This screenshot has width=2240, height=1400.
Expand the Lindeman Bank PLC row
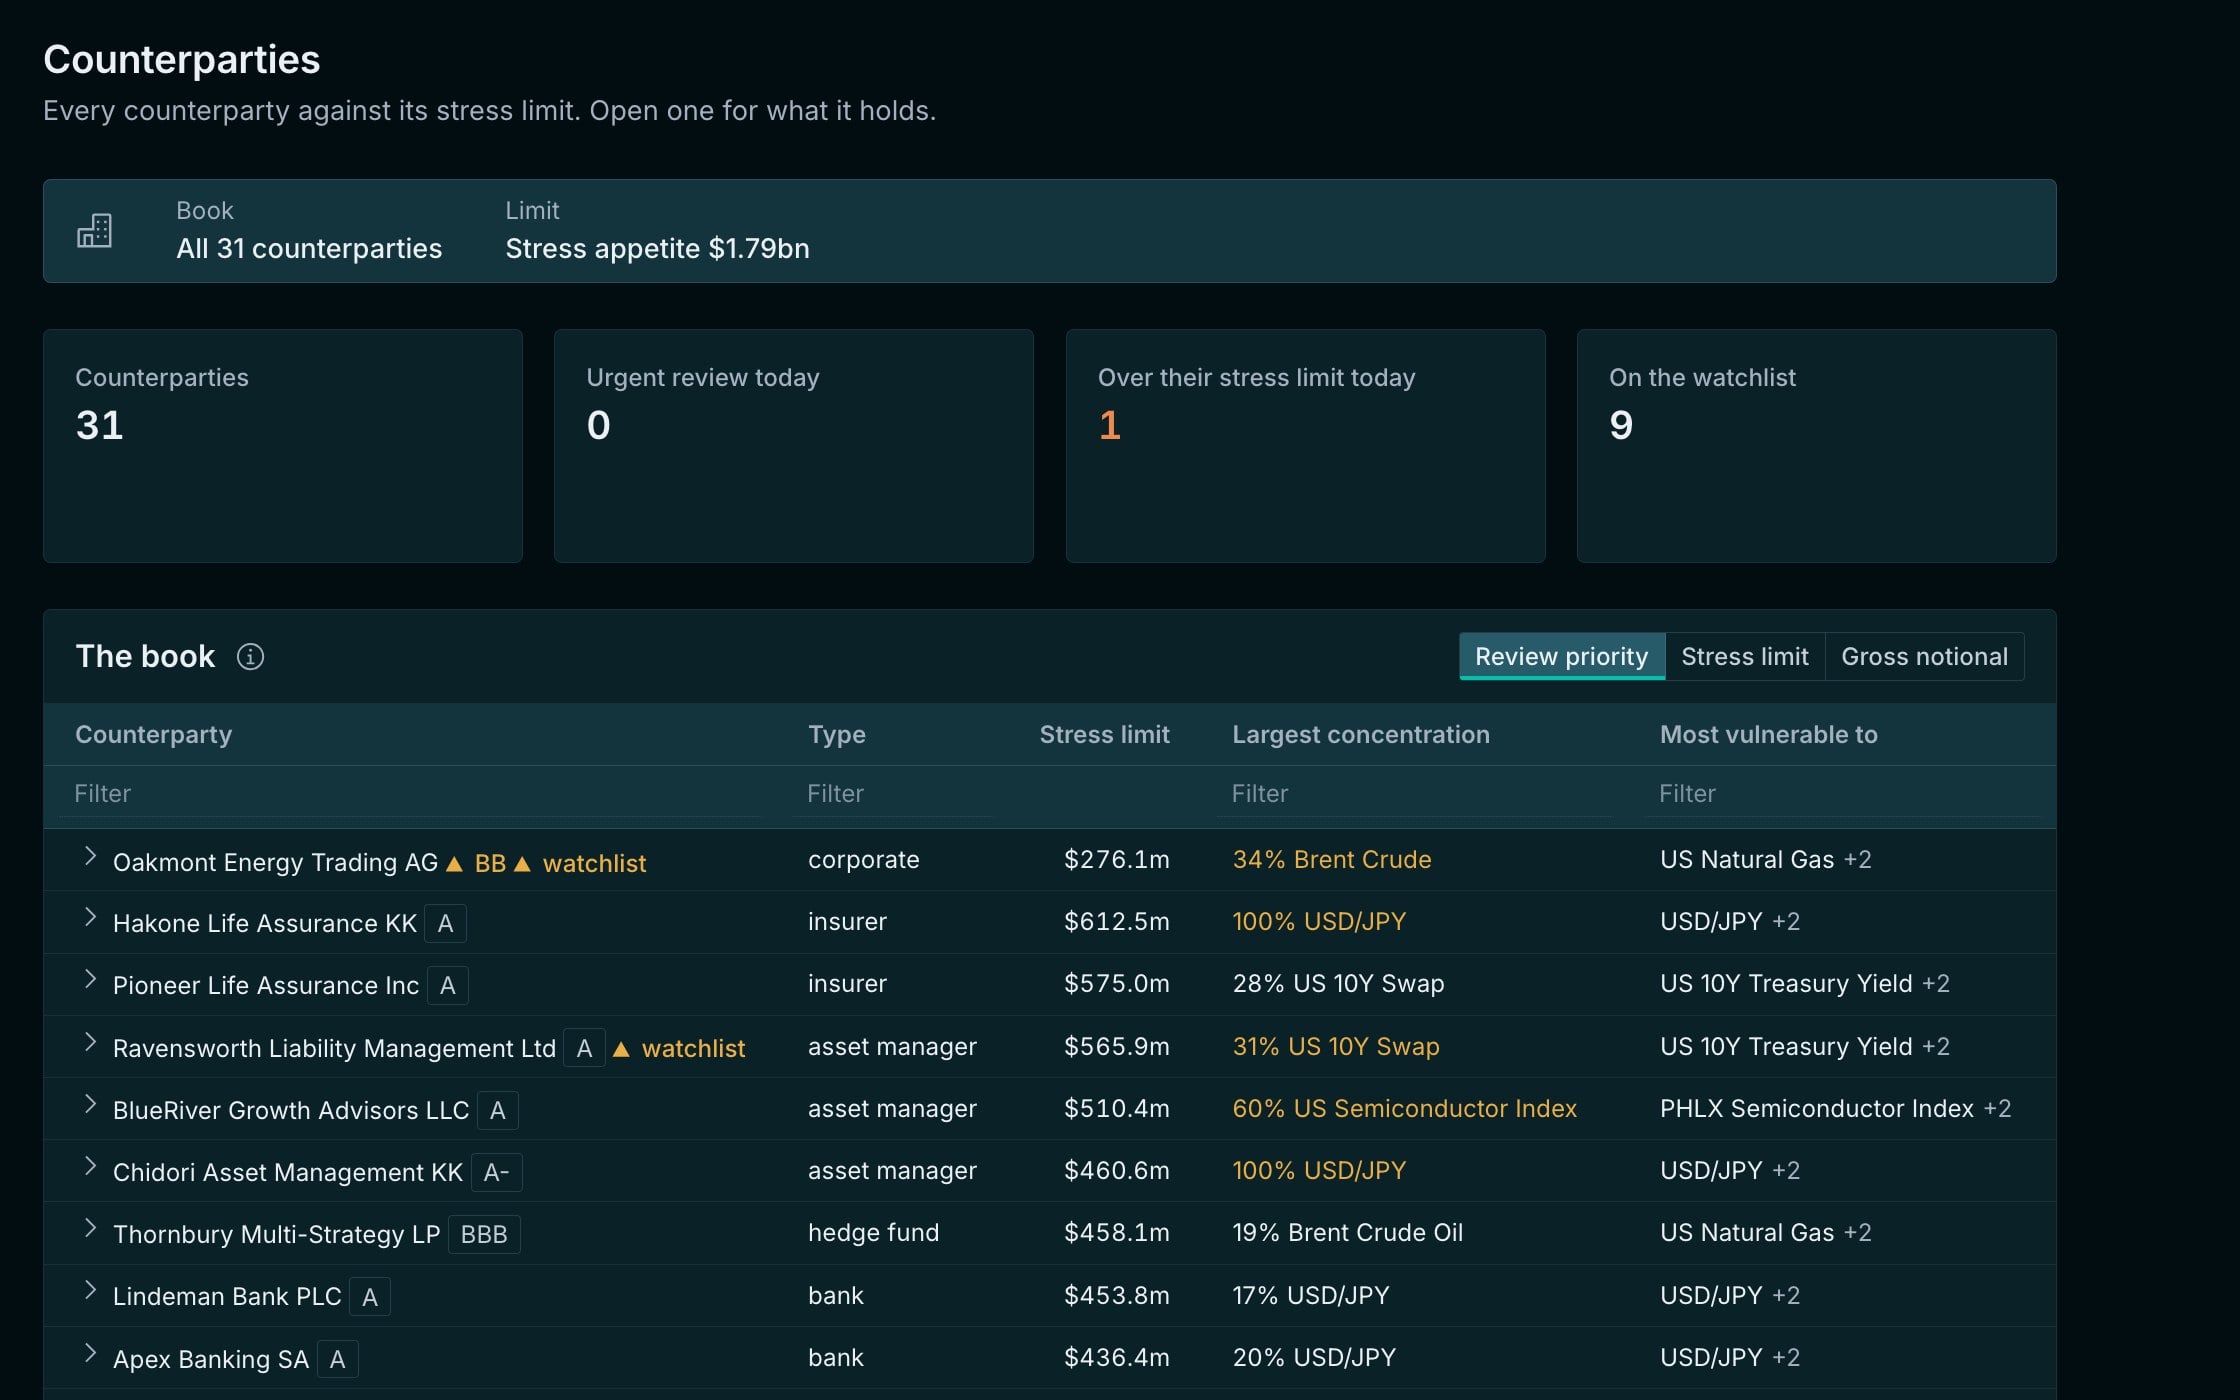point(90,1291)
